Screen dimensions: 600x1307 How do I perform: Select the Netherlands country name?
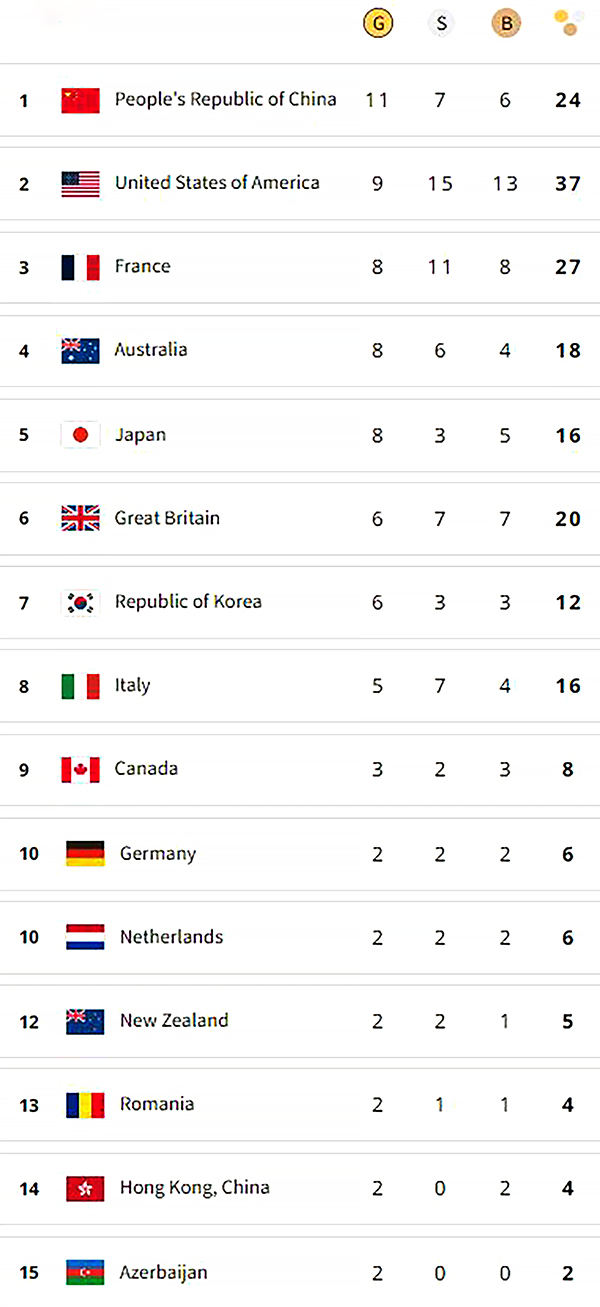[171, 937]
